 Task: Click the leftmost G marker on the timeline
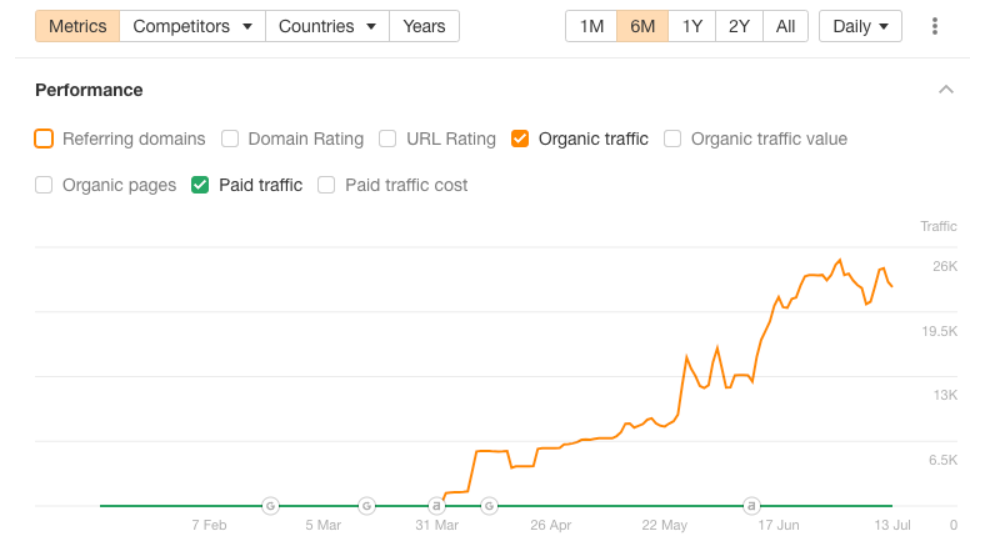click(x=270, y=506)
